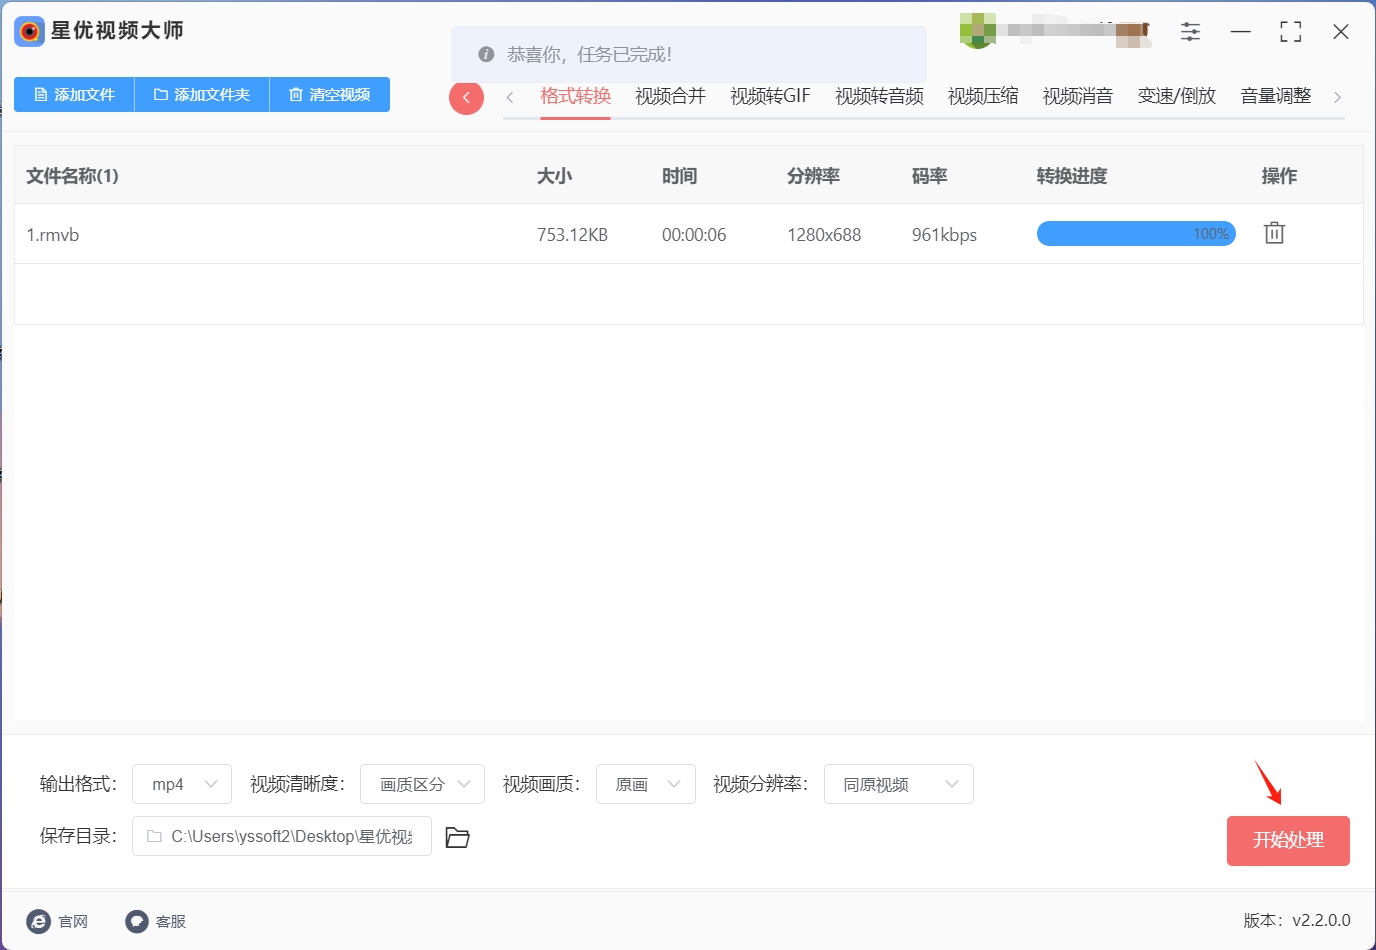Switch to the 音量调整 tab

click(x=1275, y=96)
